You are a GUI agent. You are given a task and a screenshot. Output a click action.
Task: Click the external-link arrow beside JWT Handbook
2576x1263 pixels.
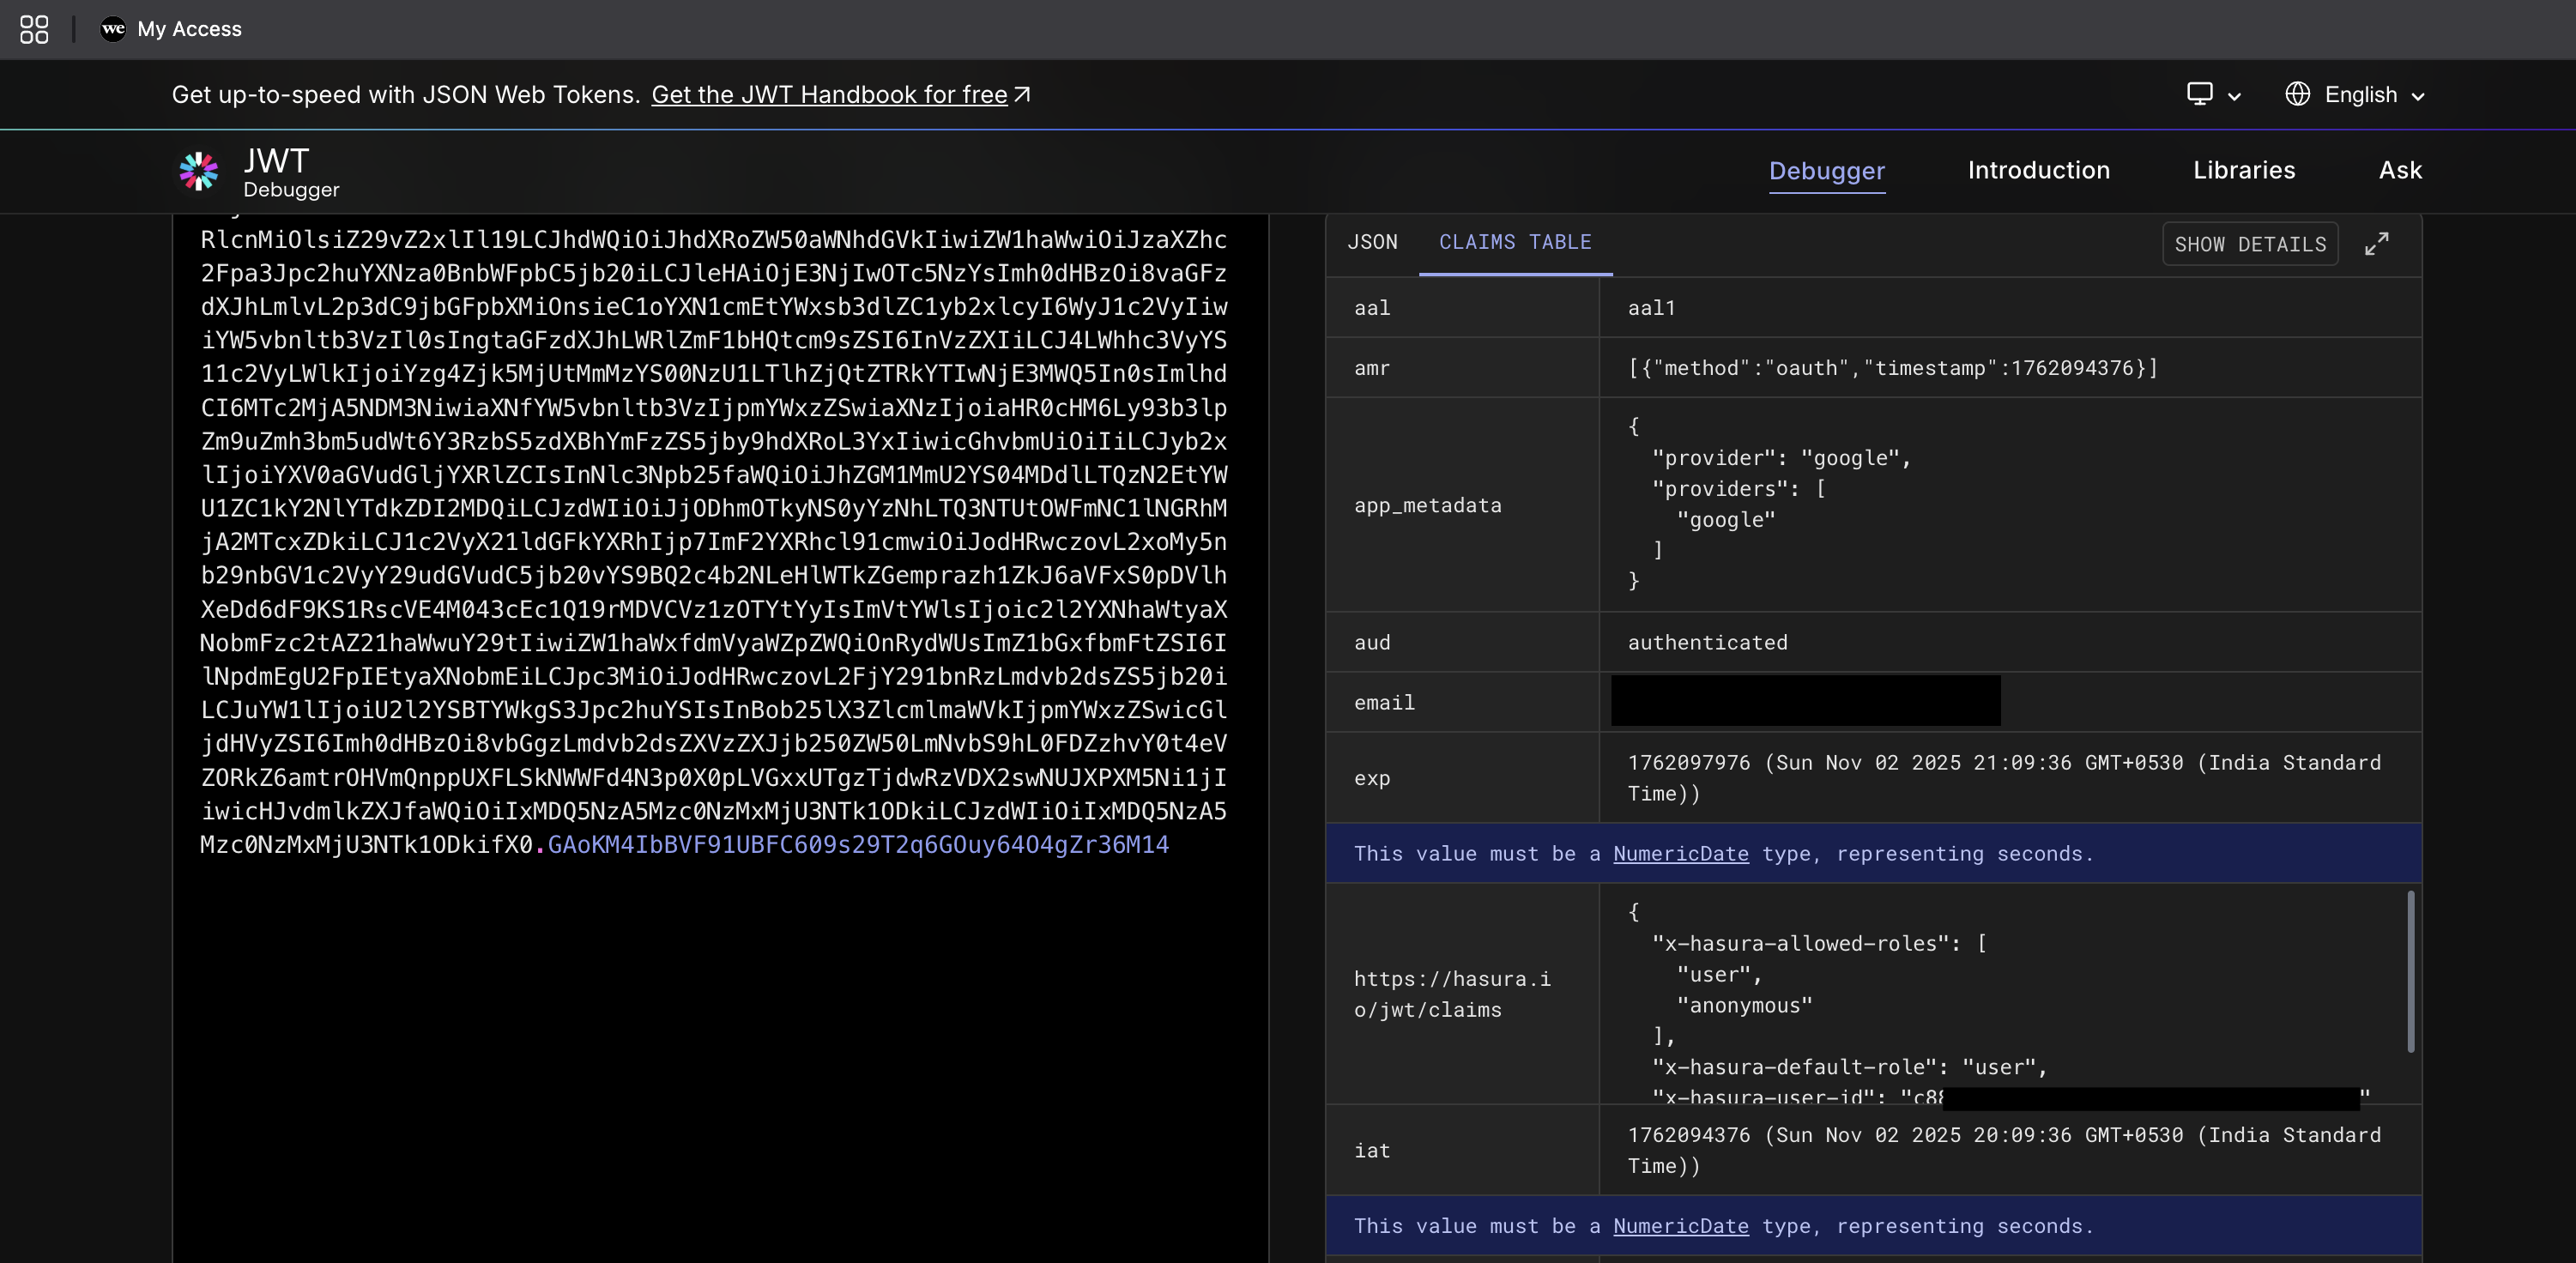coord(1022,94)
